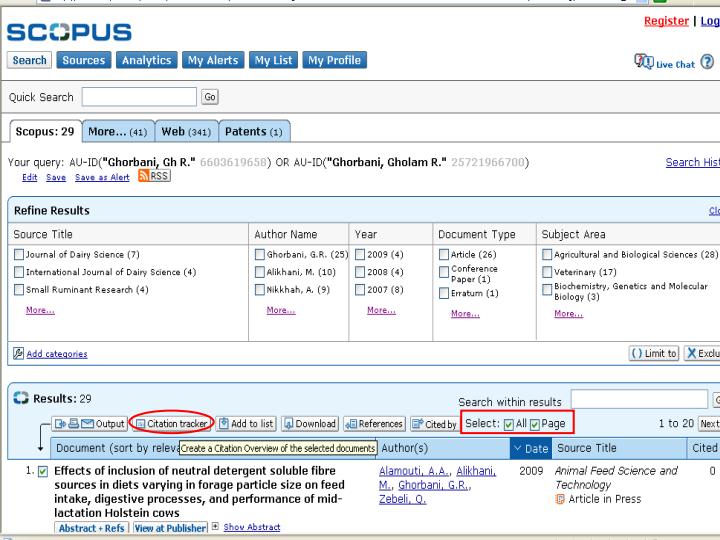Check Small Ruminant Research filter
The width and height of the screenshot is (720, 540).
[19, 290]
